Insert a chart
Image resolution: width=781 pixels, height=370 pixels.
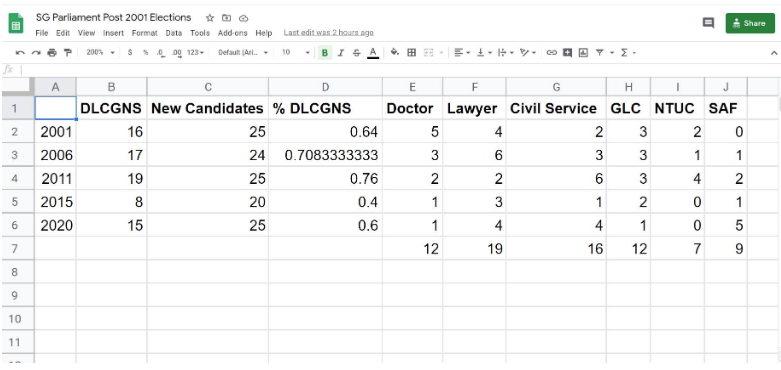tap(583, 52)
